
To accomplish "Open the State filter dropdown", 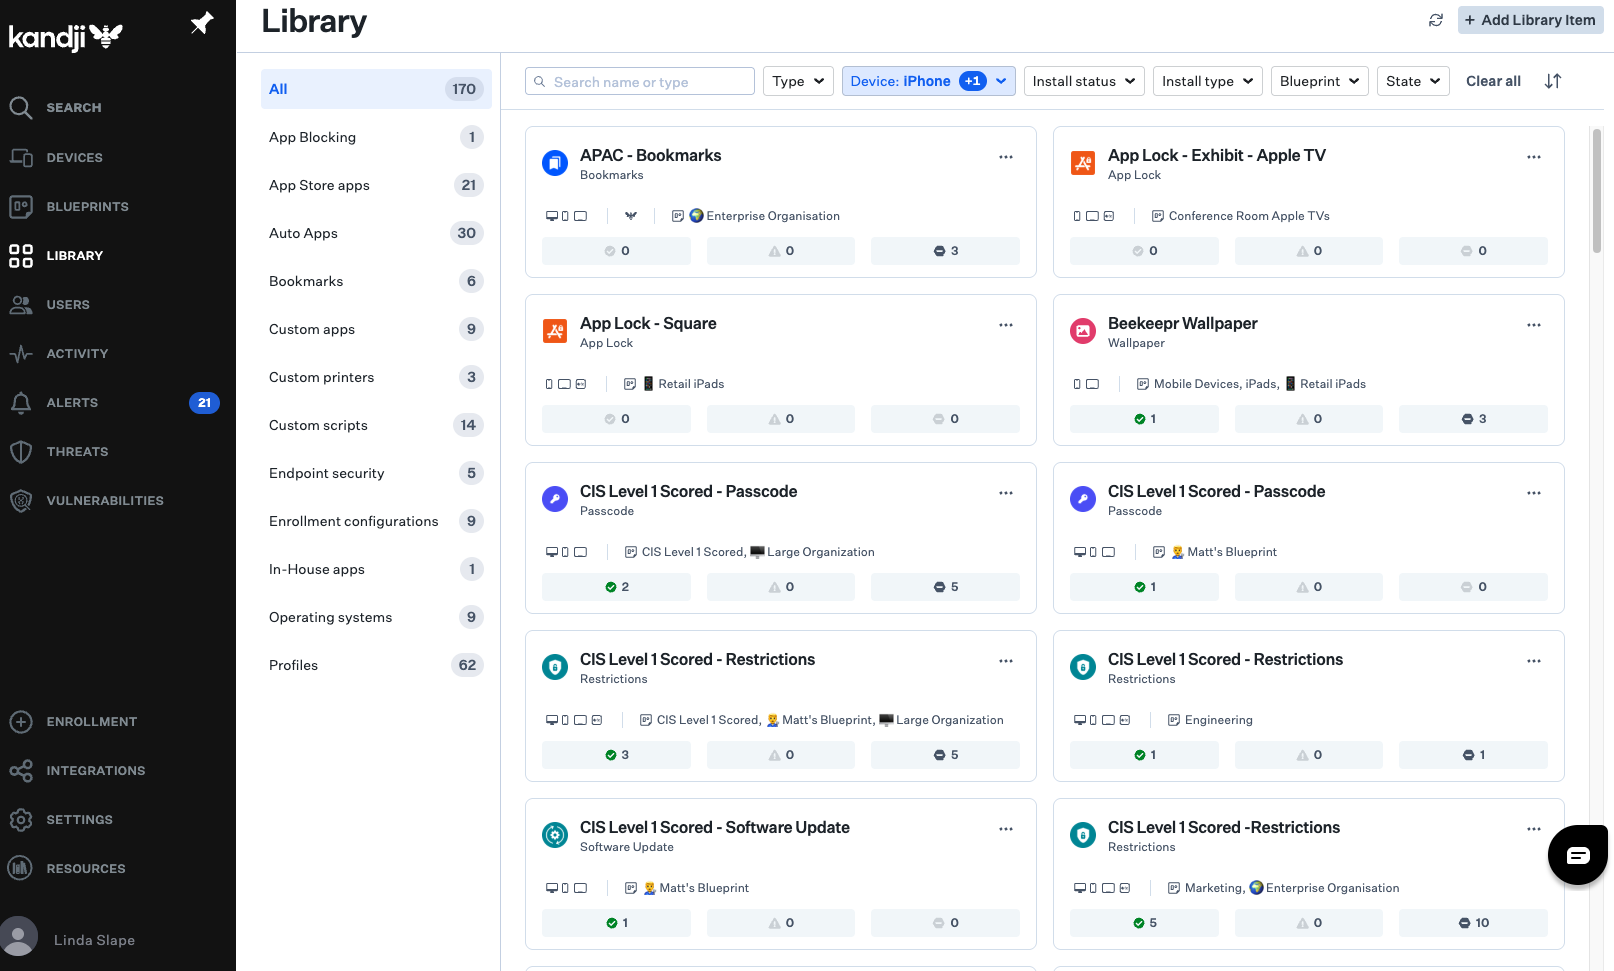I will pos(1413,81).
